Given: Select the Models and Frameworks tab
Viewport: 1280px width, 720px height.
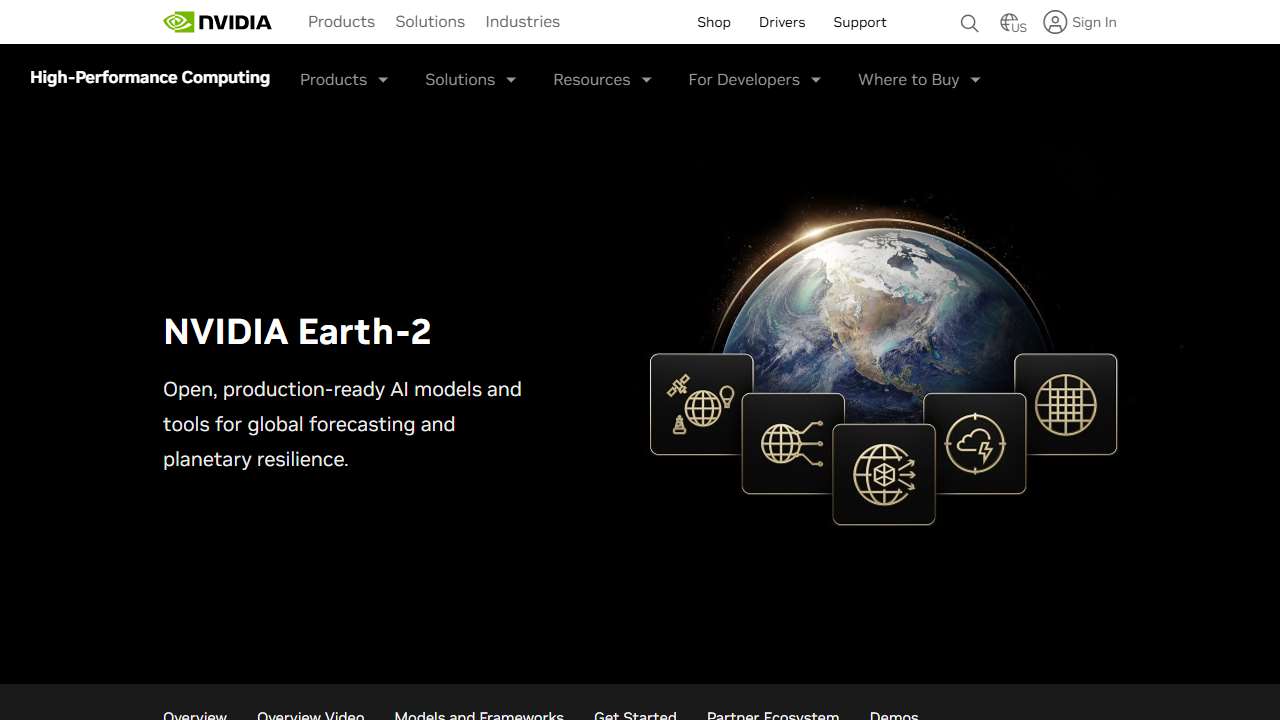Looking at the screenshot, I should (478, 715).
